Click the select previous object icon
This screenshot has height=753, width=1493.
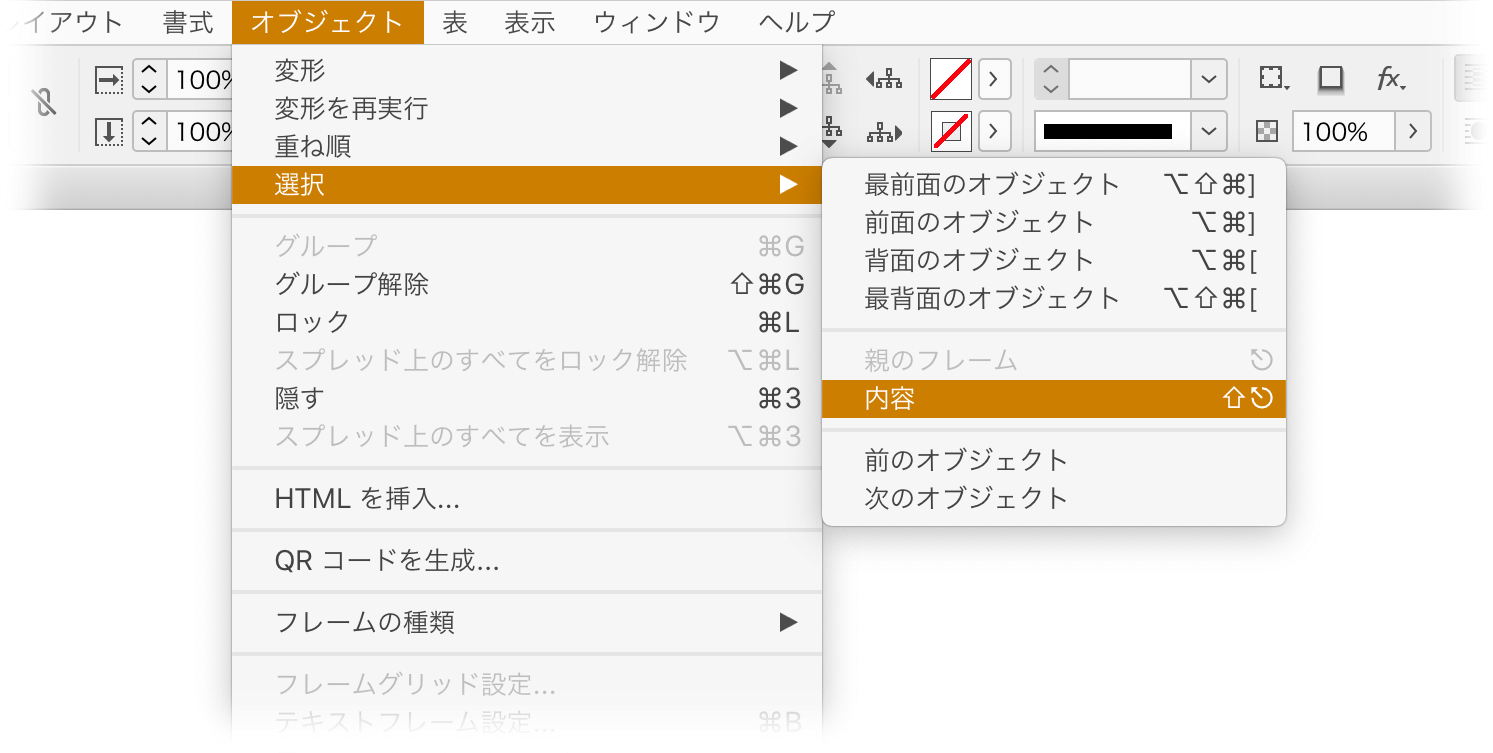[x=883, y=79]
